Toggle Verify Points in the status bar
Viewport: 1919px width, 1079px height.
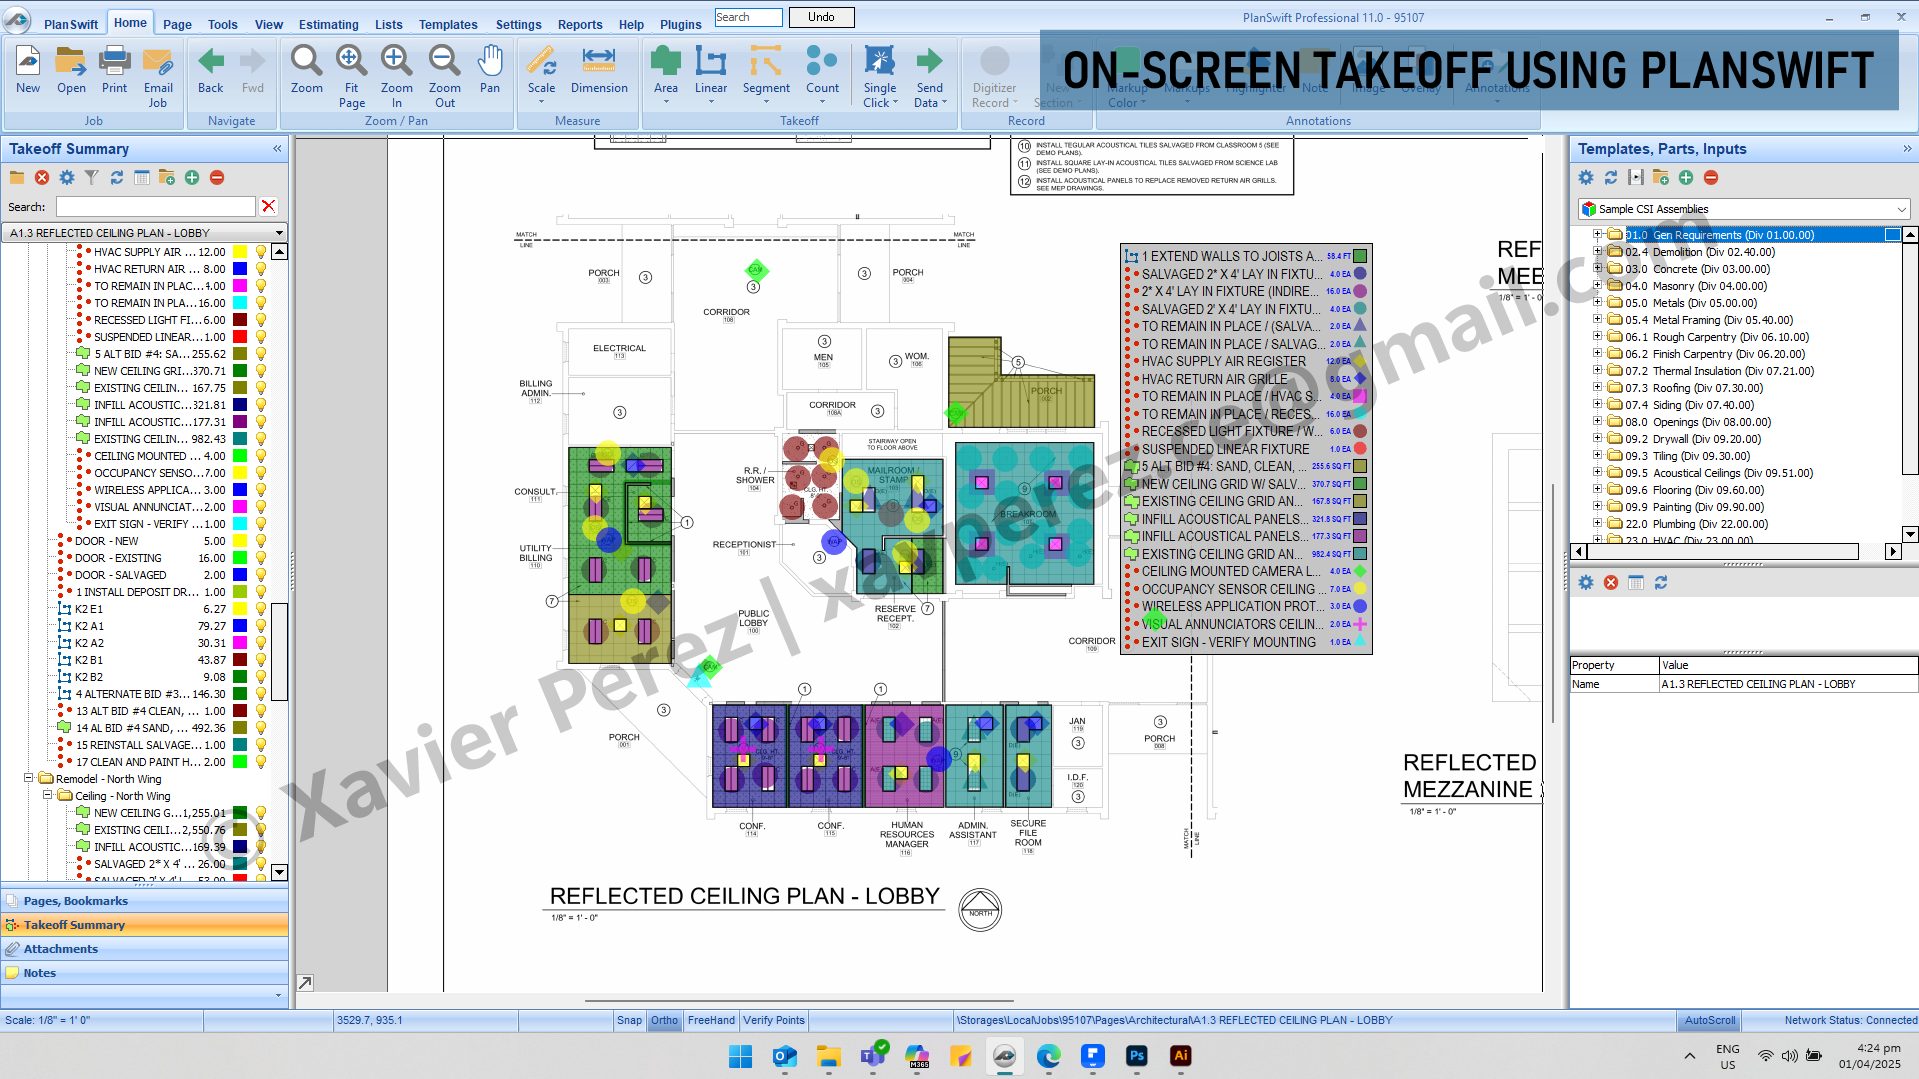pos(774,1020)
